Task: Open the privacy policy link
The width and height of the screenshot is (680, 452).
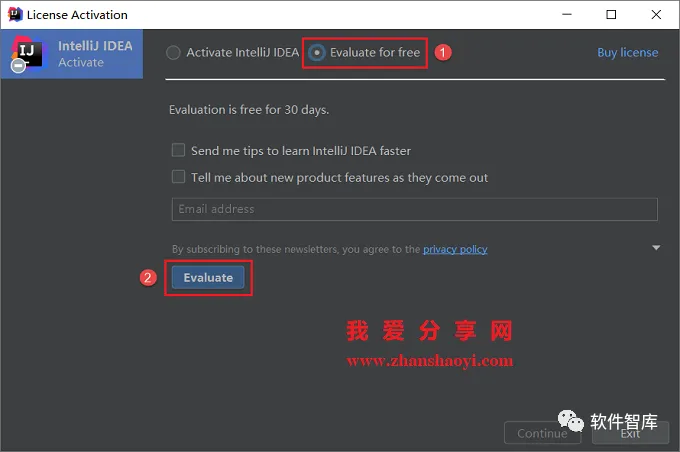Action: pyautogui.click(x=455, y=249)
